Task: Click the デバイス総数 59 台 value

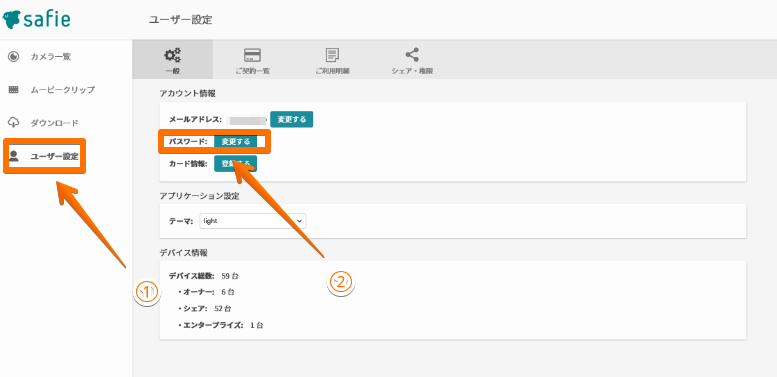Action: (x=230, y=276)
